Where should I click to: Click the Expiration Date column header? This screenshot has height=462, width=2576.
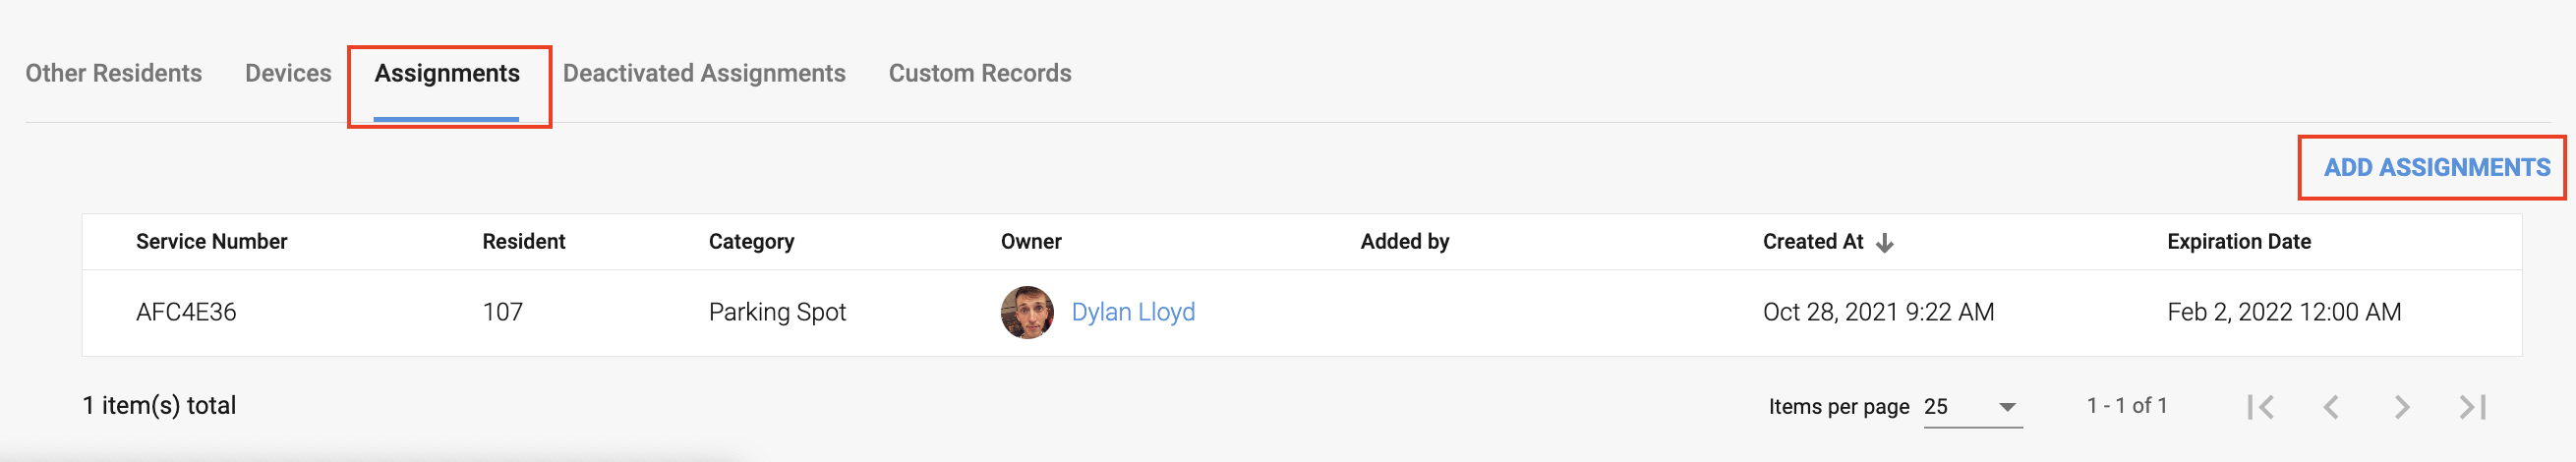(x=2239, y=242)
